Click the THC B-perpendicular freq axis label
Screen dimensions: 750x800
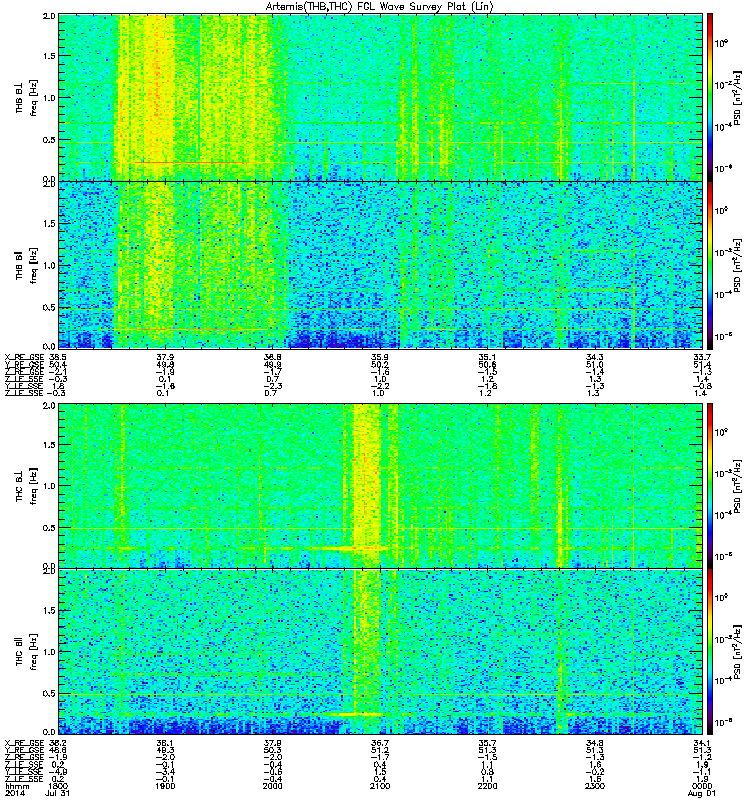pos(27,486)
